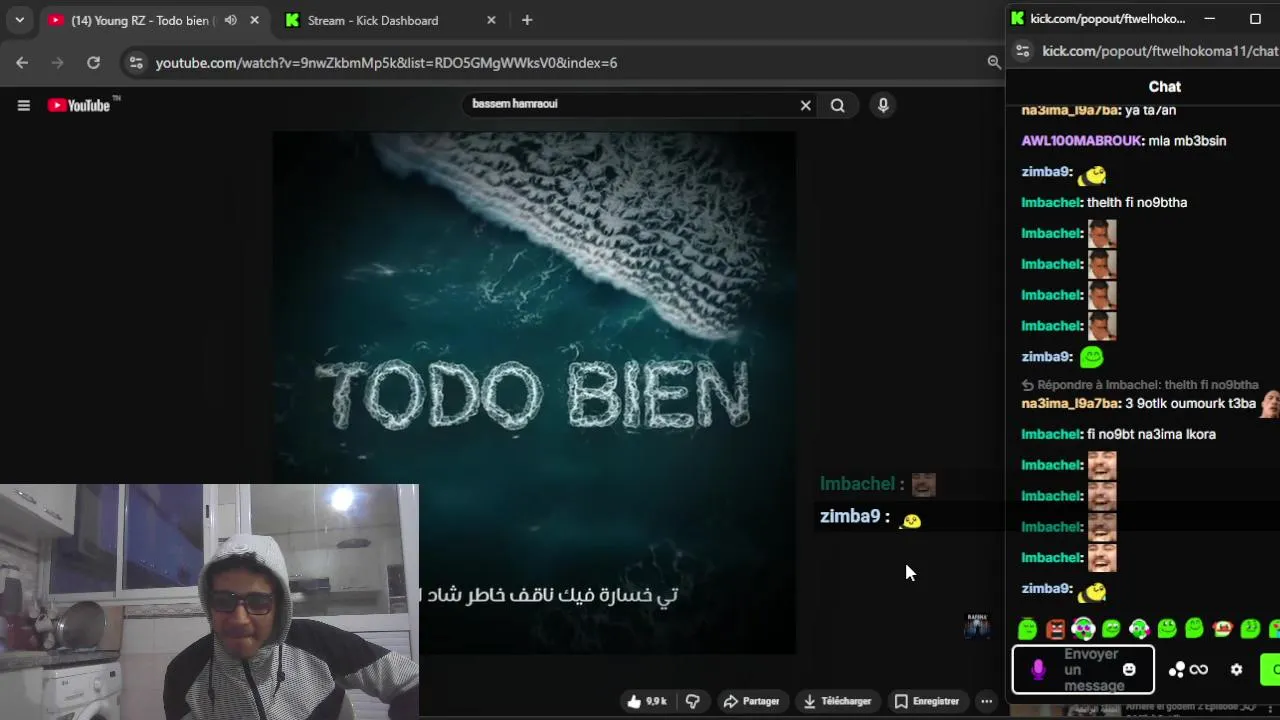Viewport: 1280px width, 720px height.
Task: Close the Young RZ YouTube tab
Action: click(254, 20)
